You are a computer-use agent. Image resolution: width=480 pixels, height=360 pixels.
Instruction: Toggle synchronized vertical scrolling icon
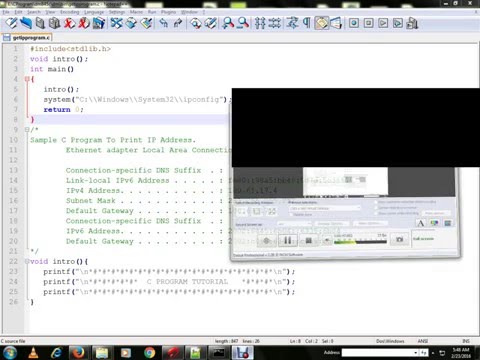[x=260, y=23]
